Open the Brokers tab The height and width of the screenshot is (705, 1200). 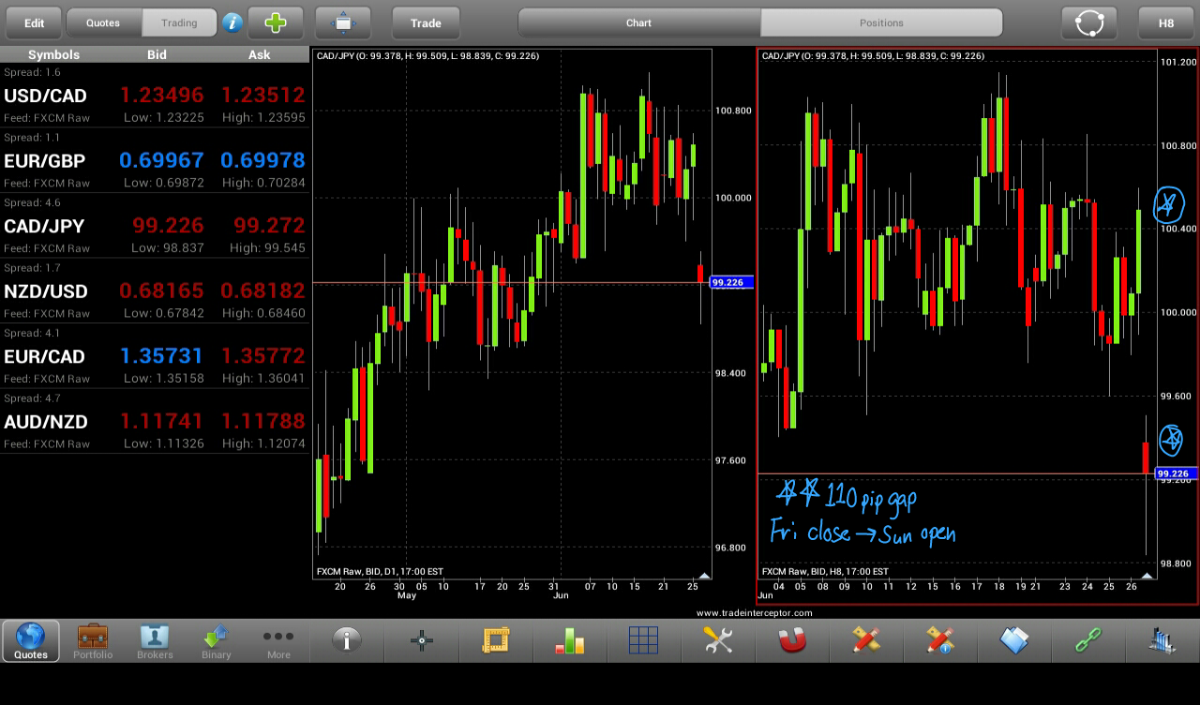click(x=155, y=641)
